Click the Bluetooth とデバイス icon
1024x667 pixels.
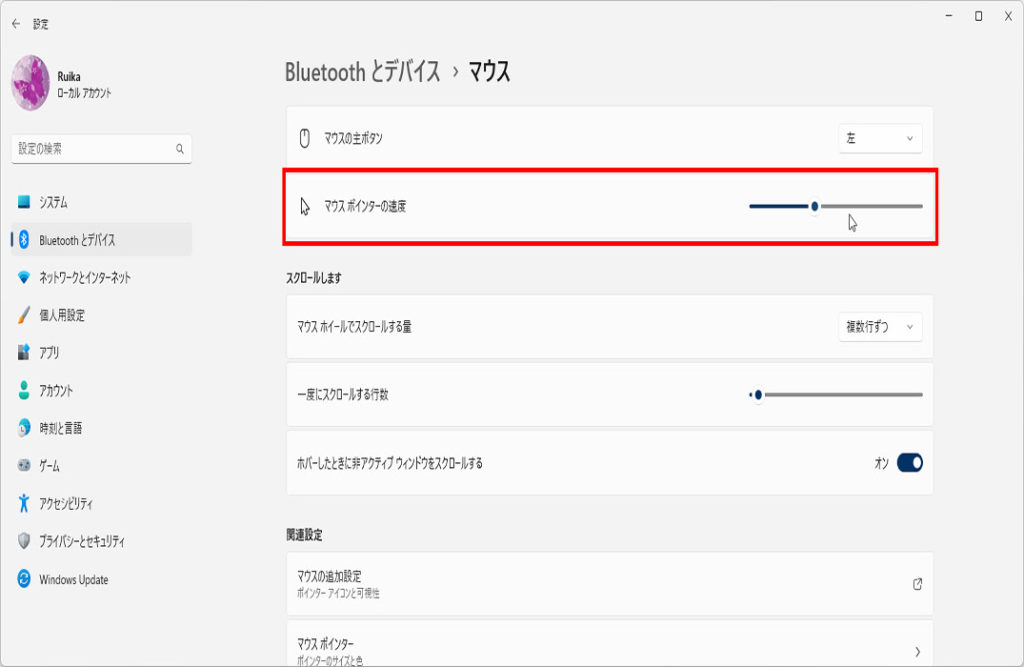point(24,240)
